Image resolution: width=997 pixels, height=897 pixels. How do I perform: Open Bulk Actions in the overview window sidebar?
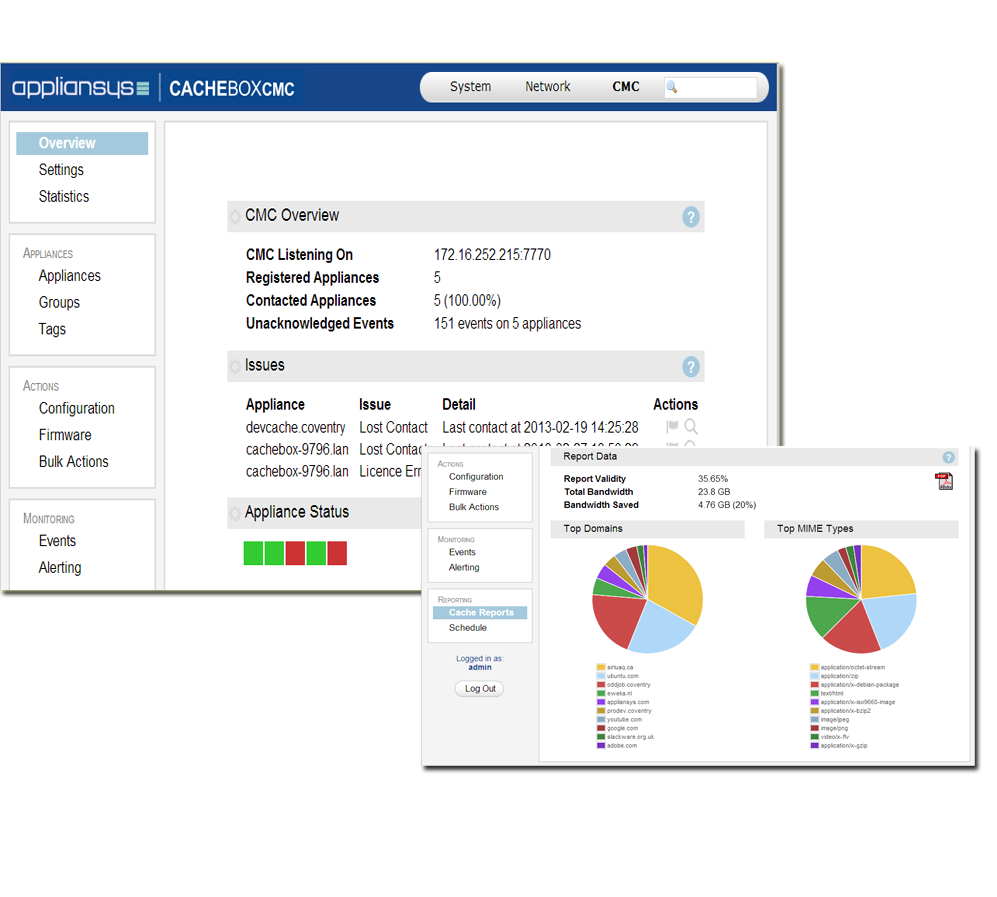coord(73,462)
